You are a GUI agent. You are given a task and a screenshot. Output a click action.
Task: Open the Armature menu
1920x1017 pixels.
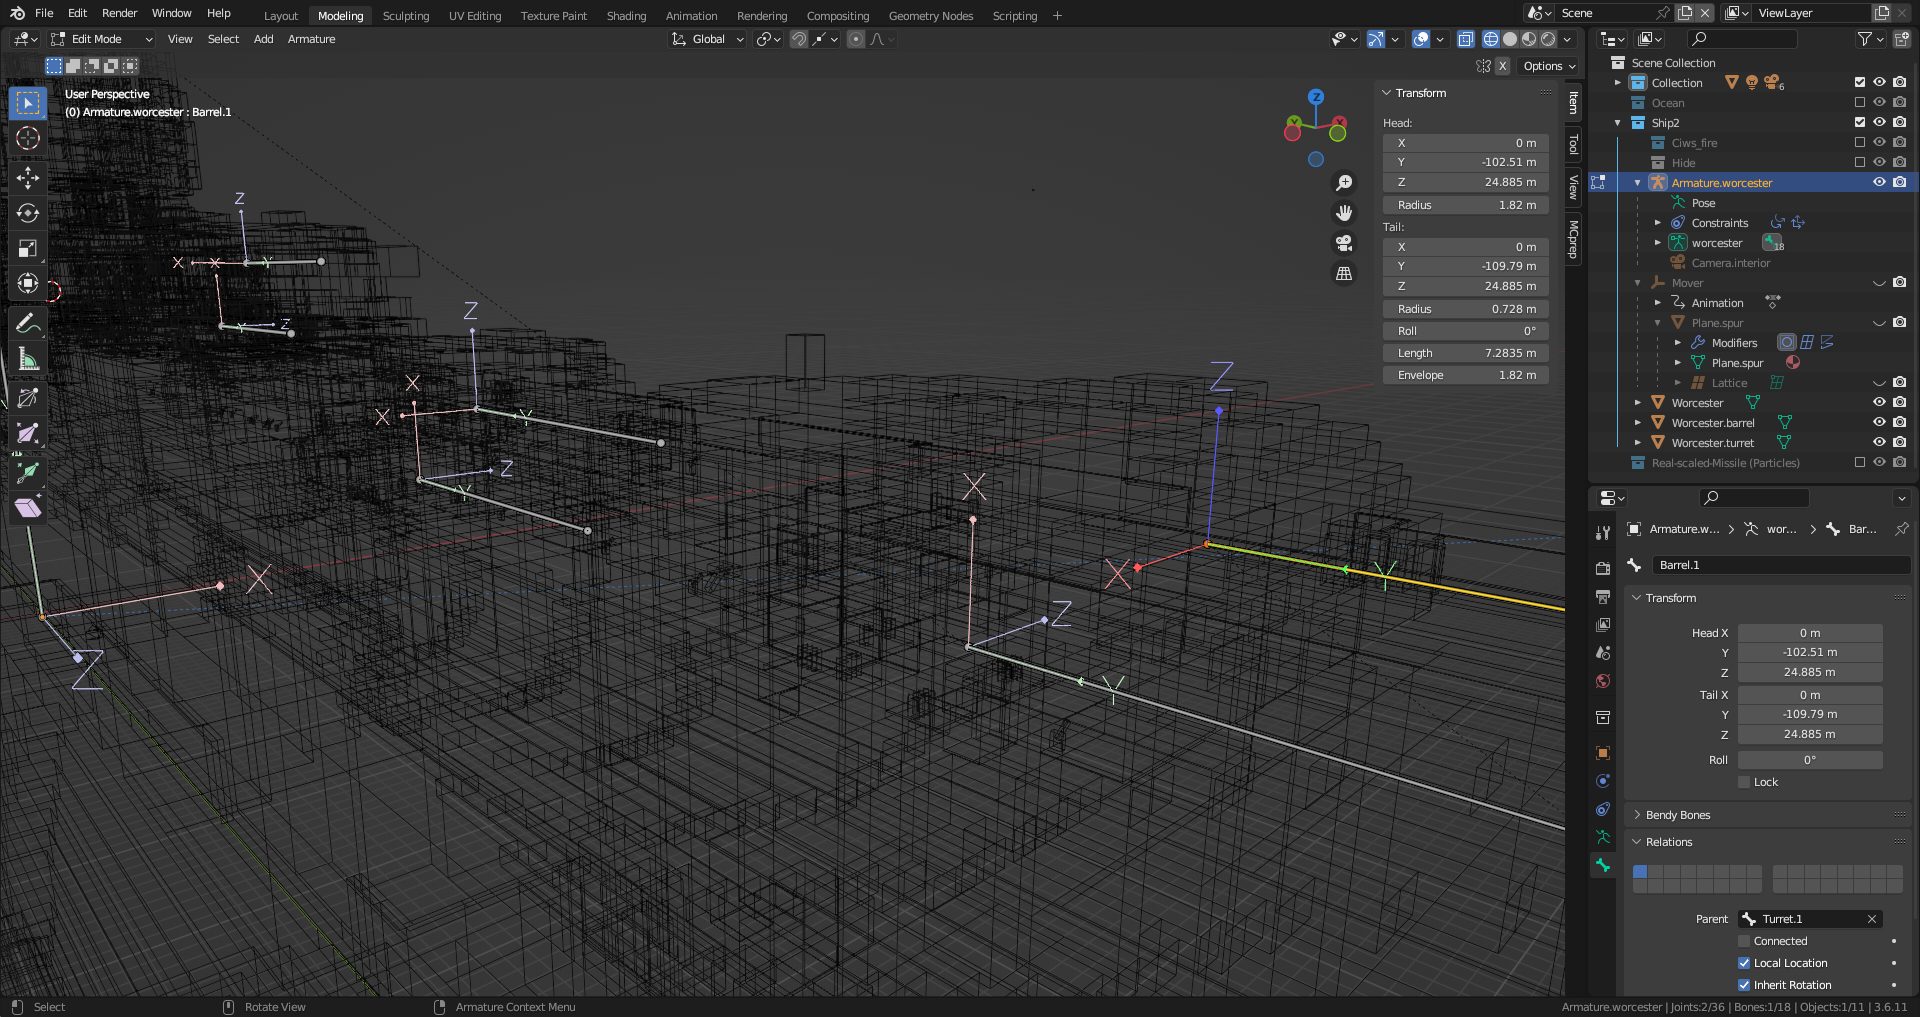[311, 39]
